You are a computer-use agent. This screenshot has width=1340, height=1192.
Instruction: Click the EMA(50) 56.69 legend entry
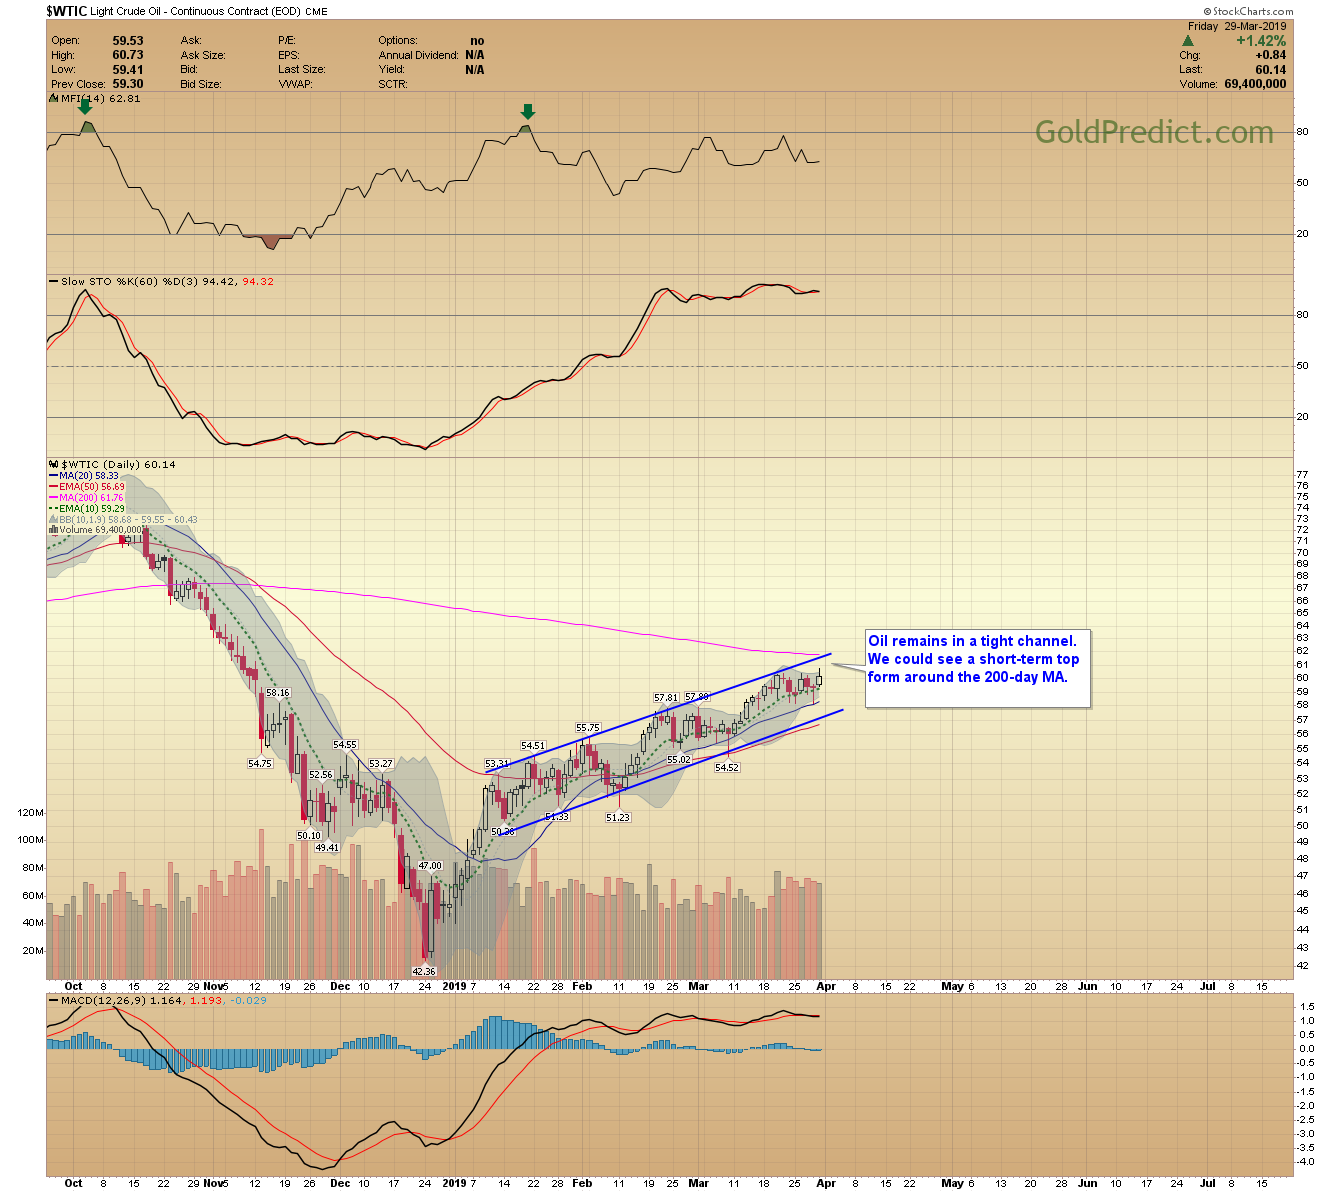[86, 487]
